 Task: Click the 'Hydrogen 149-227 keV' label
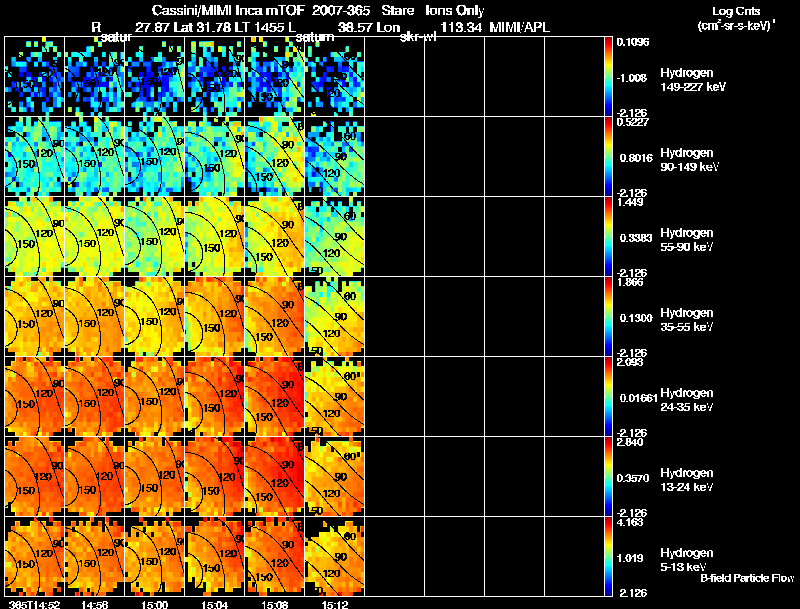click(x=693, y=80)
